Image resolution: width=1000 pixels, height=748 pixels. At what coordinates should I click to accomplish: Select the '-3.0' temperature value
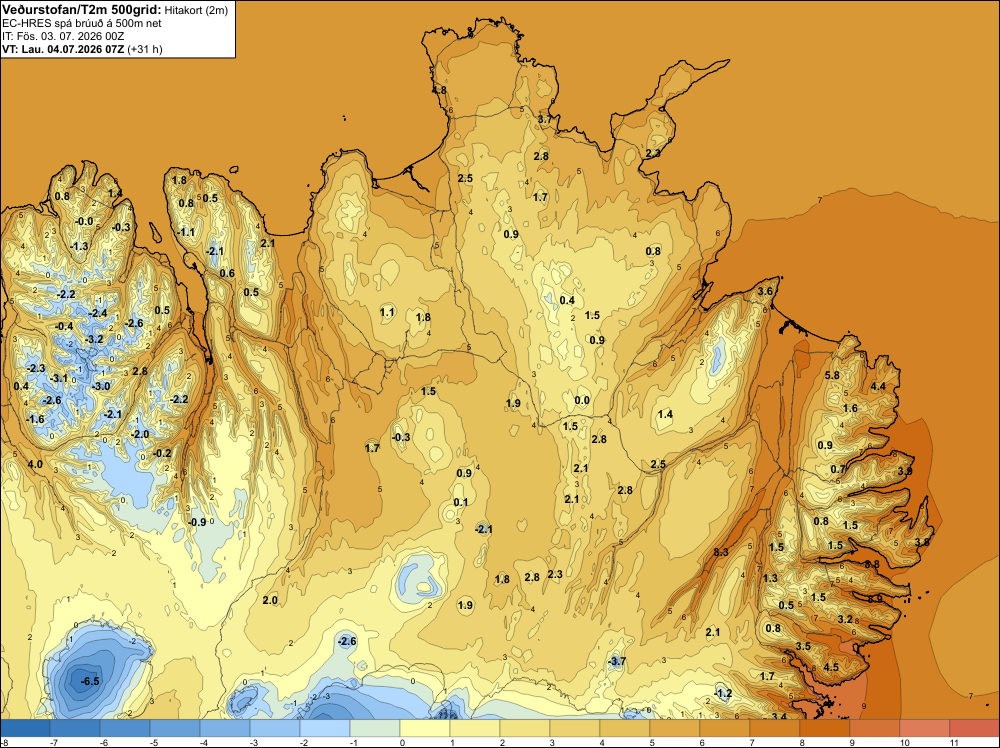(101, 386)
